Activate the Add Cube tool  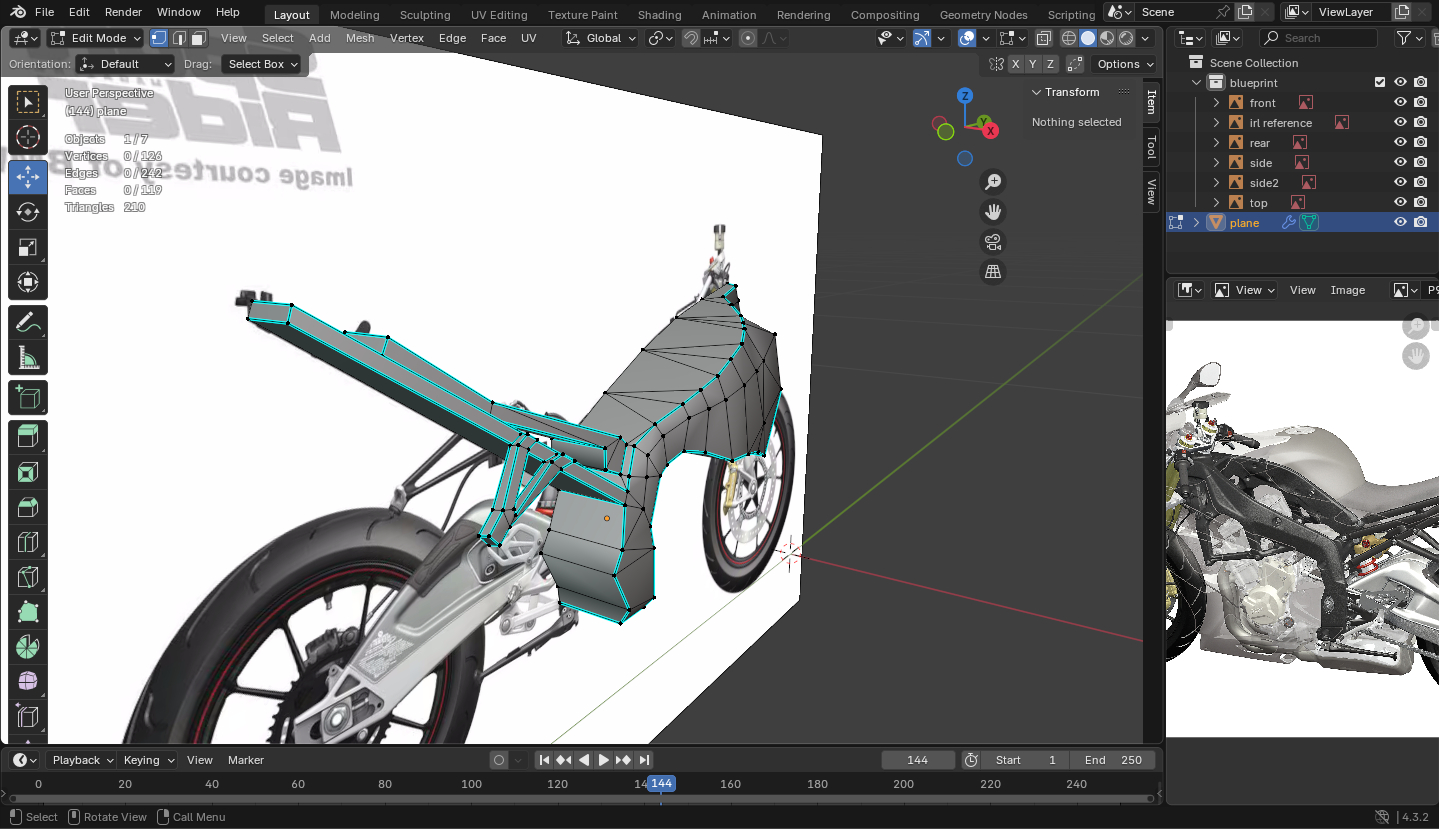pos(28,398)
